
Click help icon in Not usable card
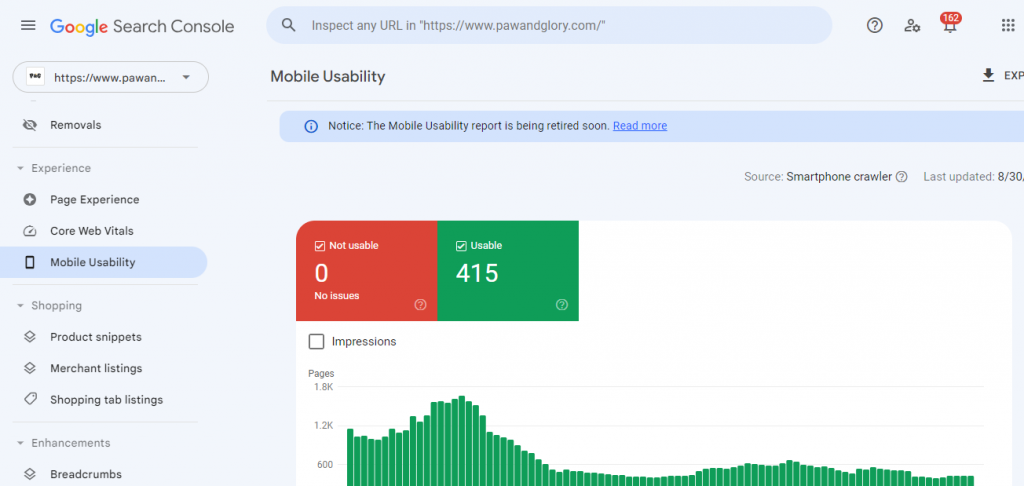coord(421,304)
